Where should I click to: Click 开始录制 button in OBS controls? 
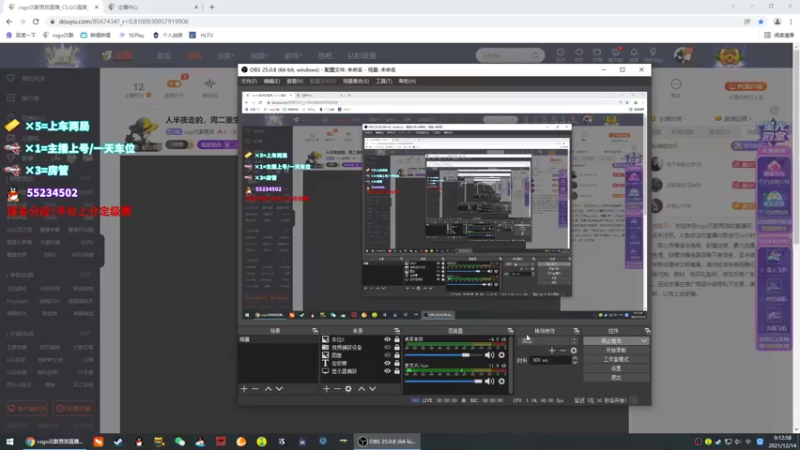(616, 350)
